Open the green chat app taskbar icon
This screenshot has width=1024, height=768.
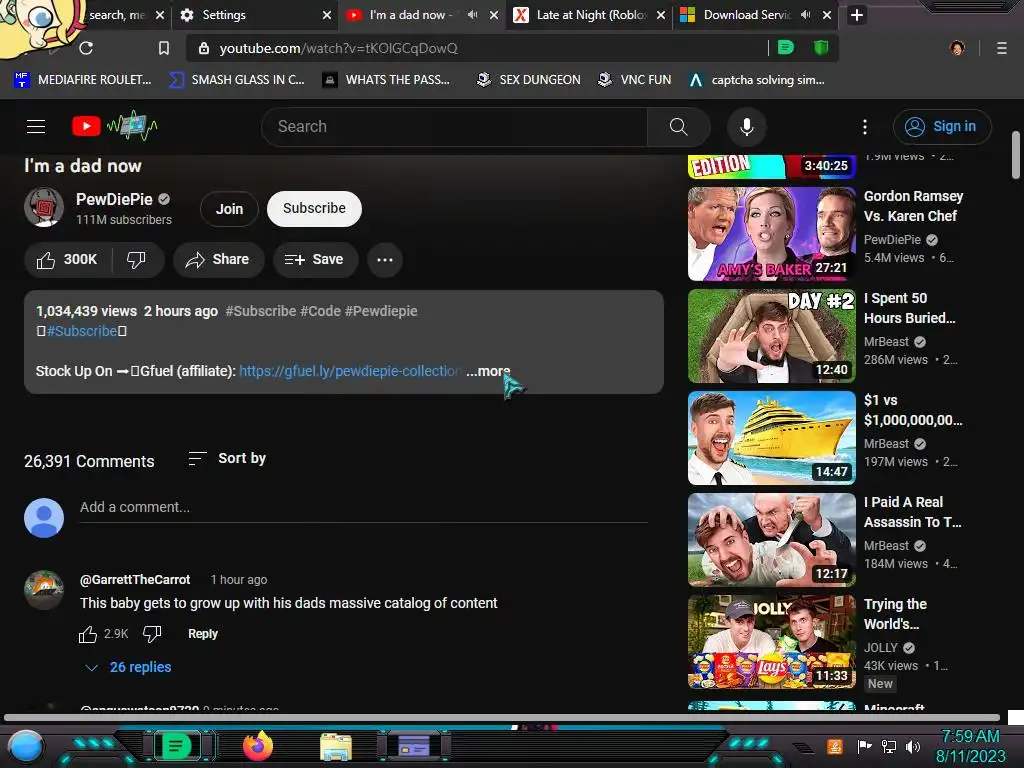177,746
